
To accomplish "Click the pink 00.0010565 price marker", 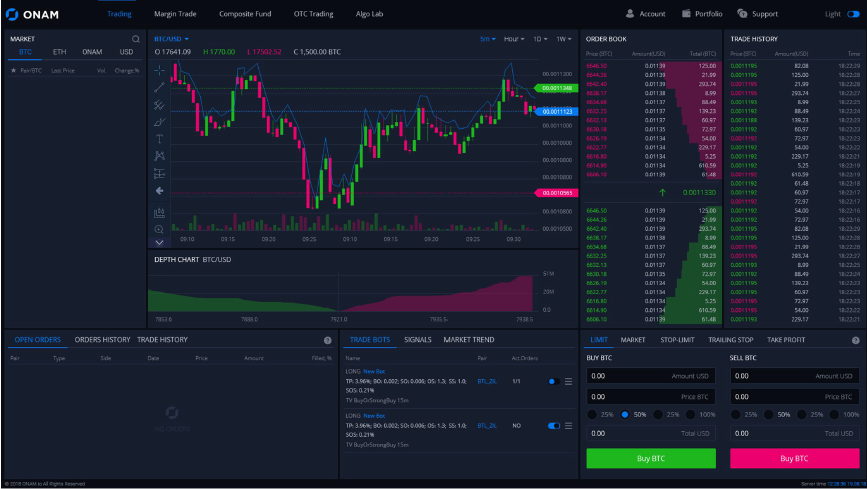I will coord(556,193).
